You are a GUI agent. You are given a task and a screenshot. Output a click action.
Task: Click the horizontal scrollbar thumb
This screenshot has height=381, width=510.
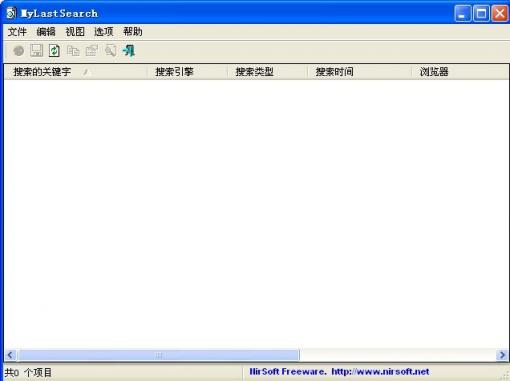[159, 355]
